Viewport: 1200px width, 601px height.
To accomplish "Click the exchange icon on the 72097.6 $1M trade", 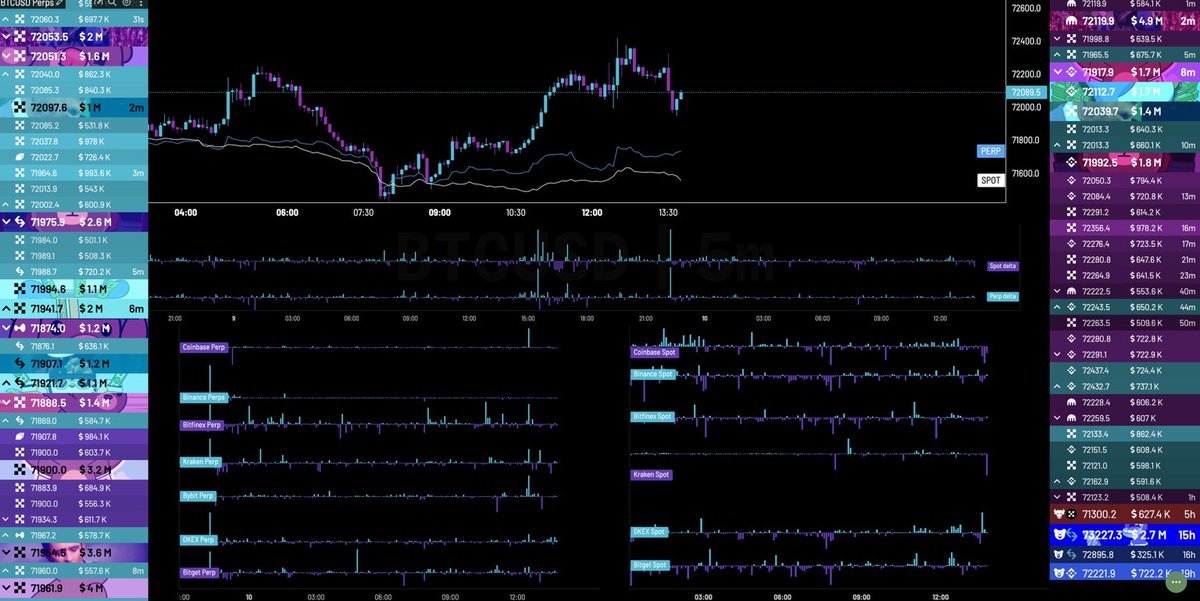I will click(x=20, y=107).
